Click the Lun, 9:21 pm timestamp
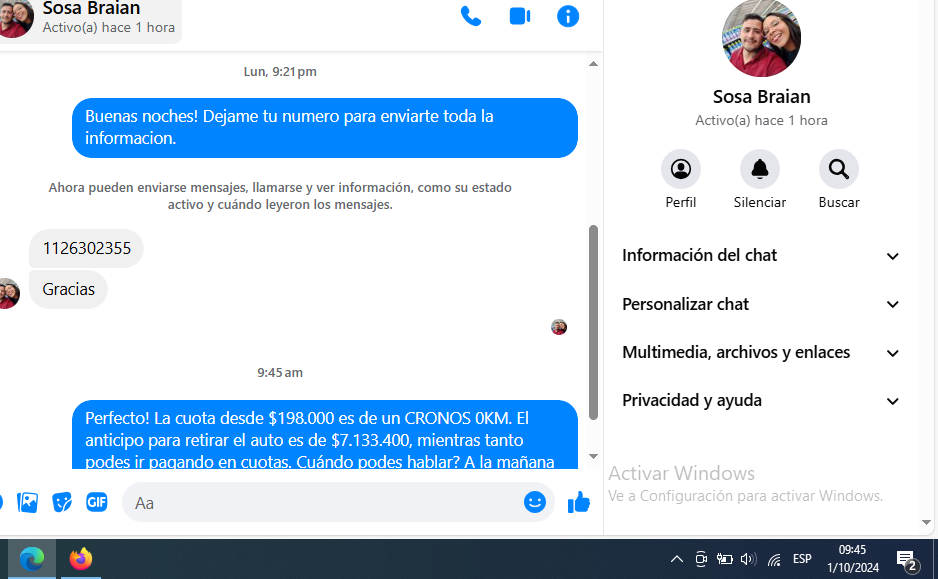The width and height of the screenshot is (938, 579). coord(280,72)
